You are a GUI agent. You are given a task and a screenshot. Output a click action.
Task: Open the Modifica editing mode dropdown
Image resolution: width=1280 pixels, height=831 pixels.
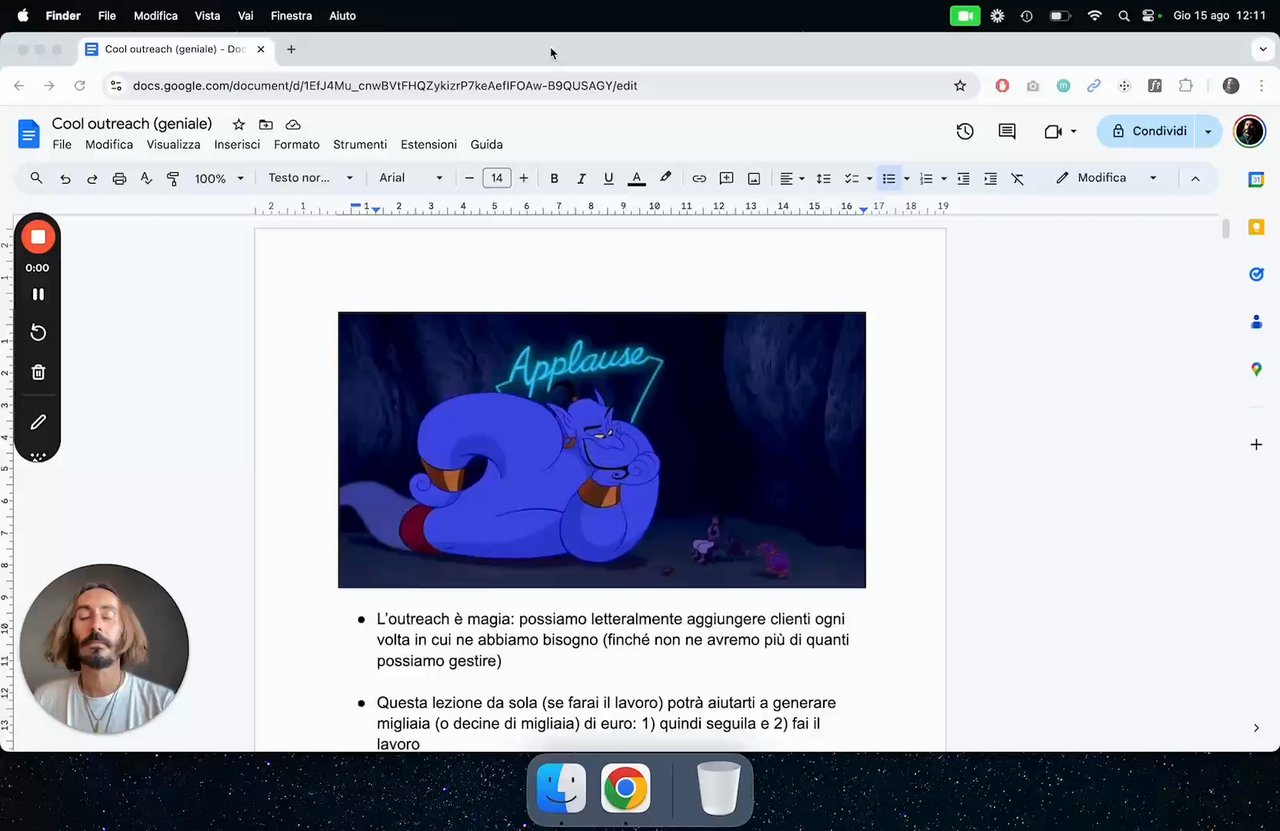point(1106,178)
